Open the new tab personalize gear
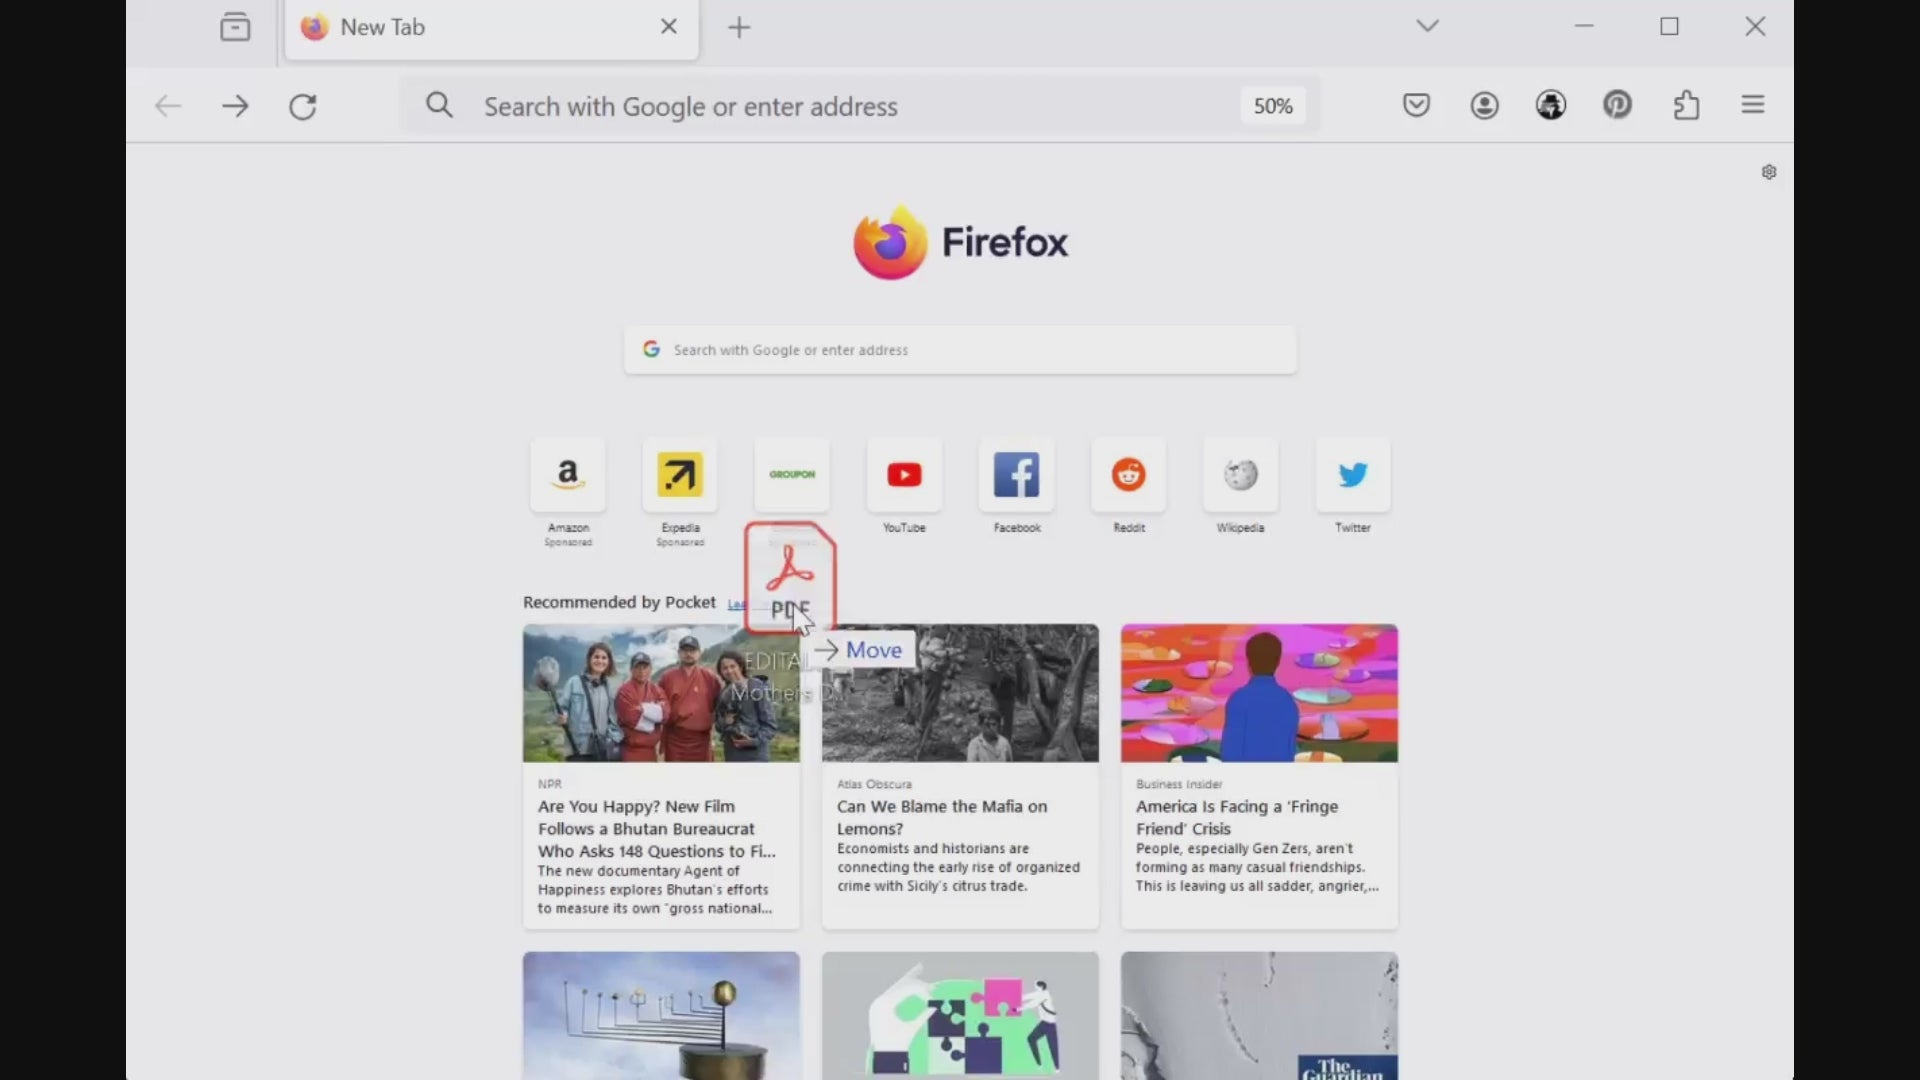The width and height of the screenshot is (1920, 1080). click(1768, 172)
